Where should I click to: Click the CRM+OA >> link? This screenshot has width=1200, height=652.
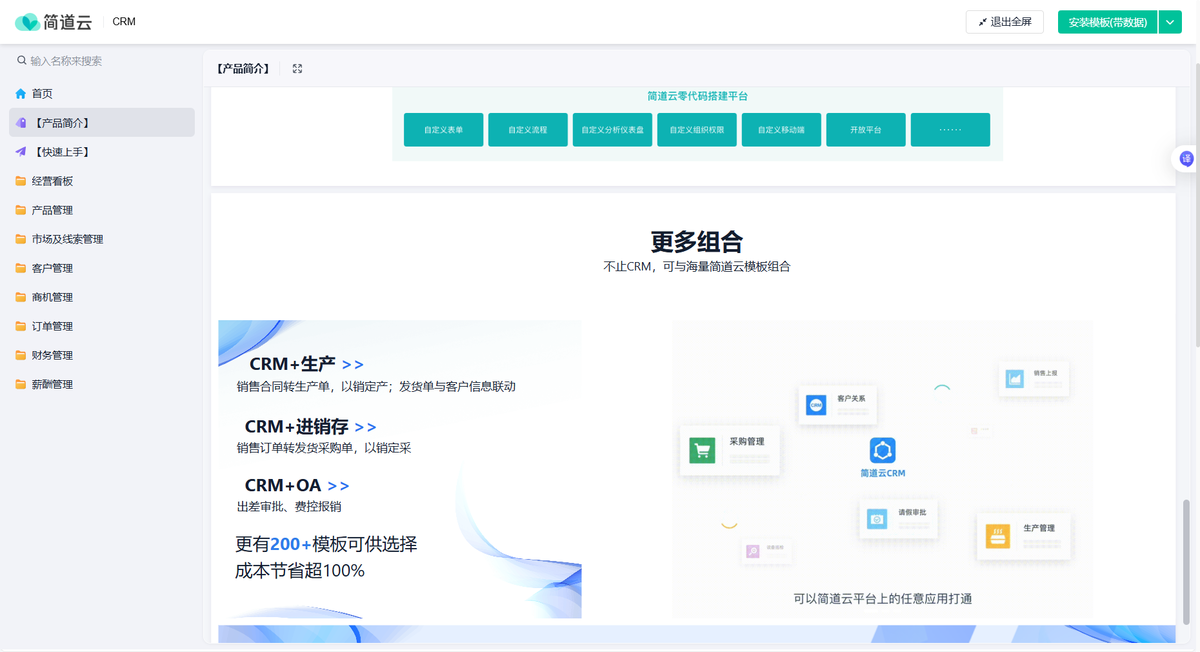297,486
